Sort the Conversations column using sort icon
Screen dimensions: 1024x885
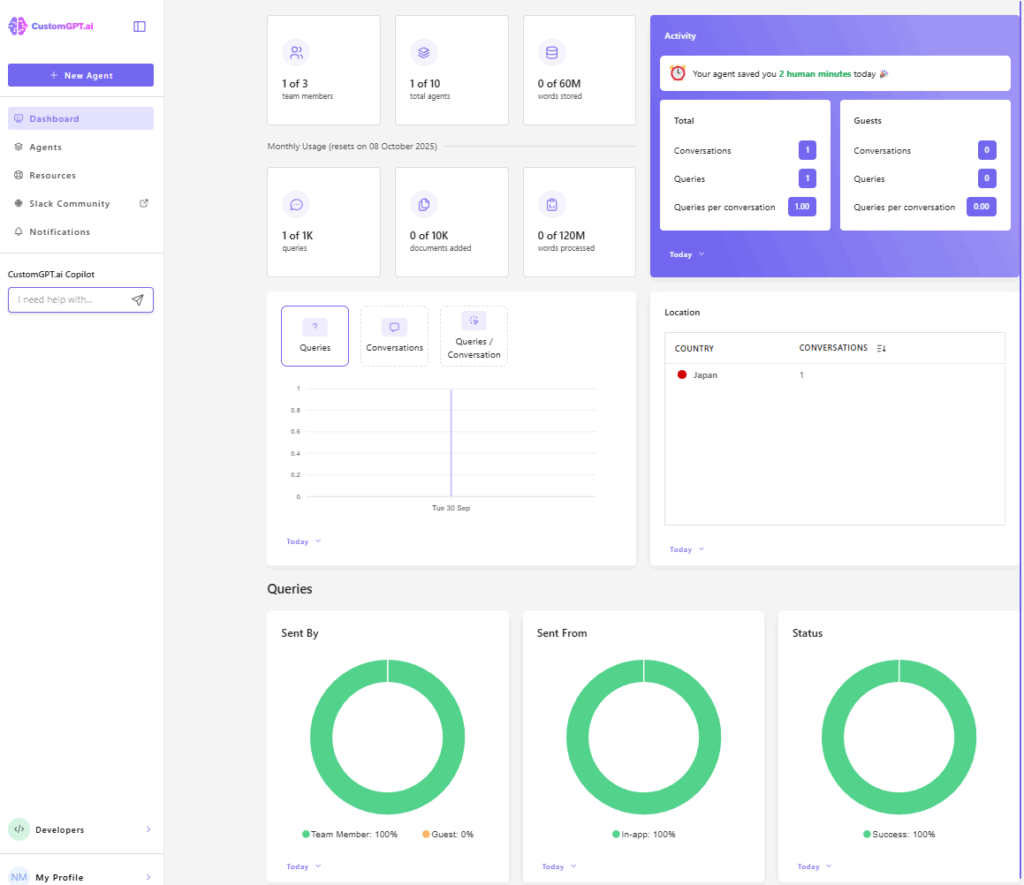(x=881, y=349)
